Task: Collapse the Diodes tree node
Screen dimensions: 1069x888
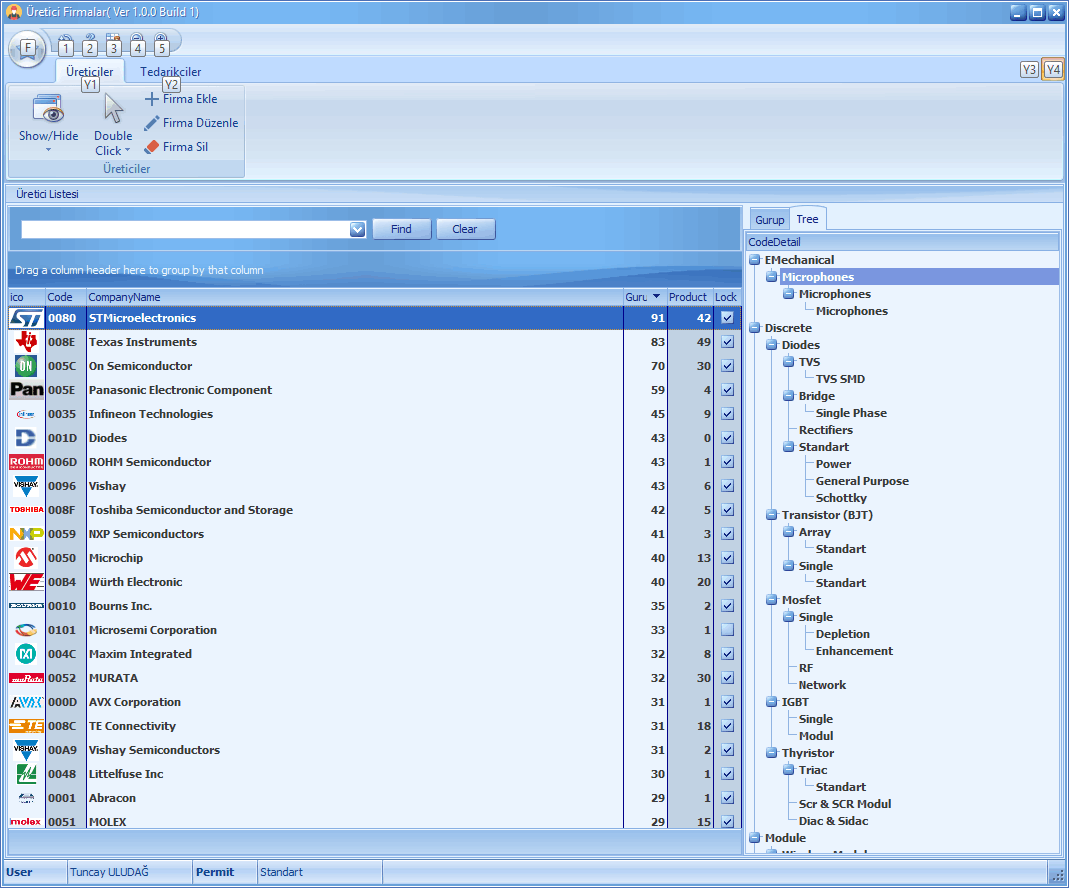Action: tap(772, 345)
